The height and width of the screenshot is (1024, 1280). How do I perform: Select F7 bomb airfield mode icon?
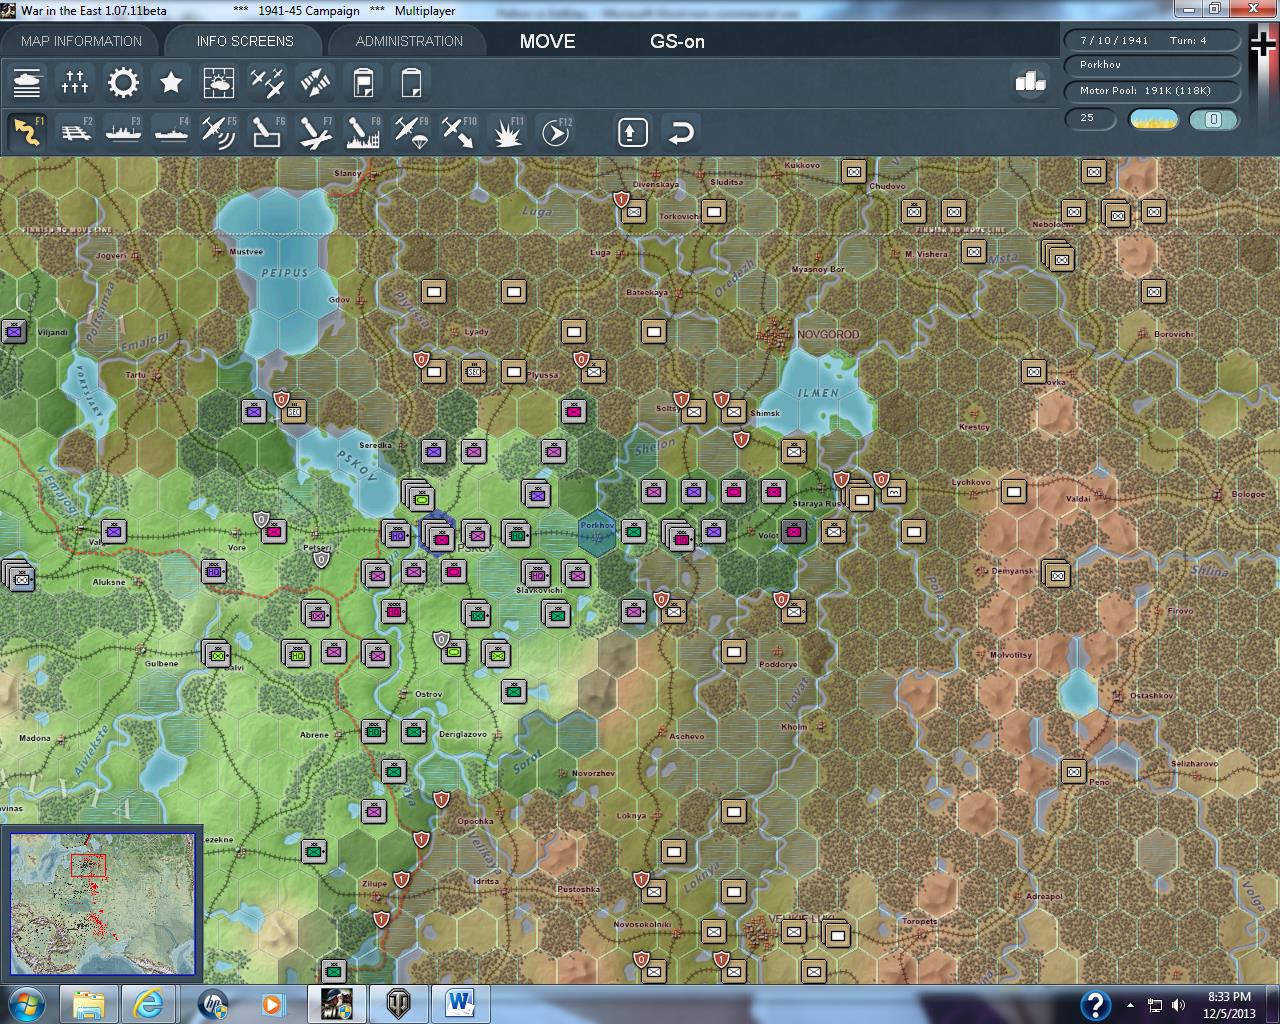[315, 132]
